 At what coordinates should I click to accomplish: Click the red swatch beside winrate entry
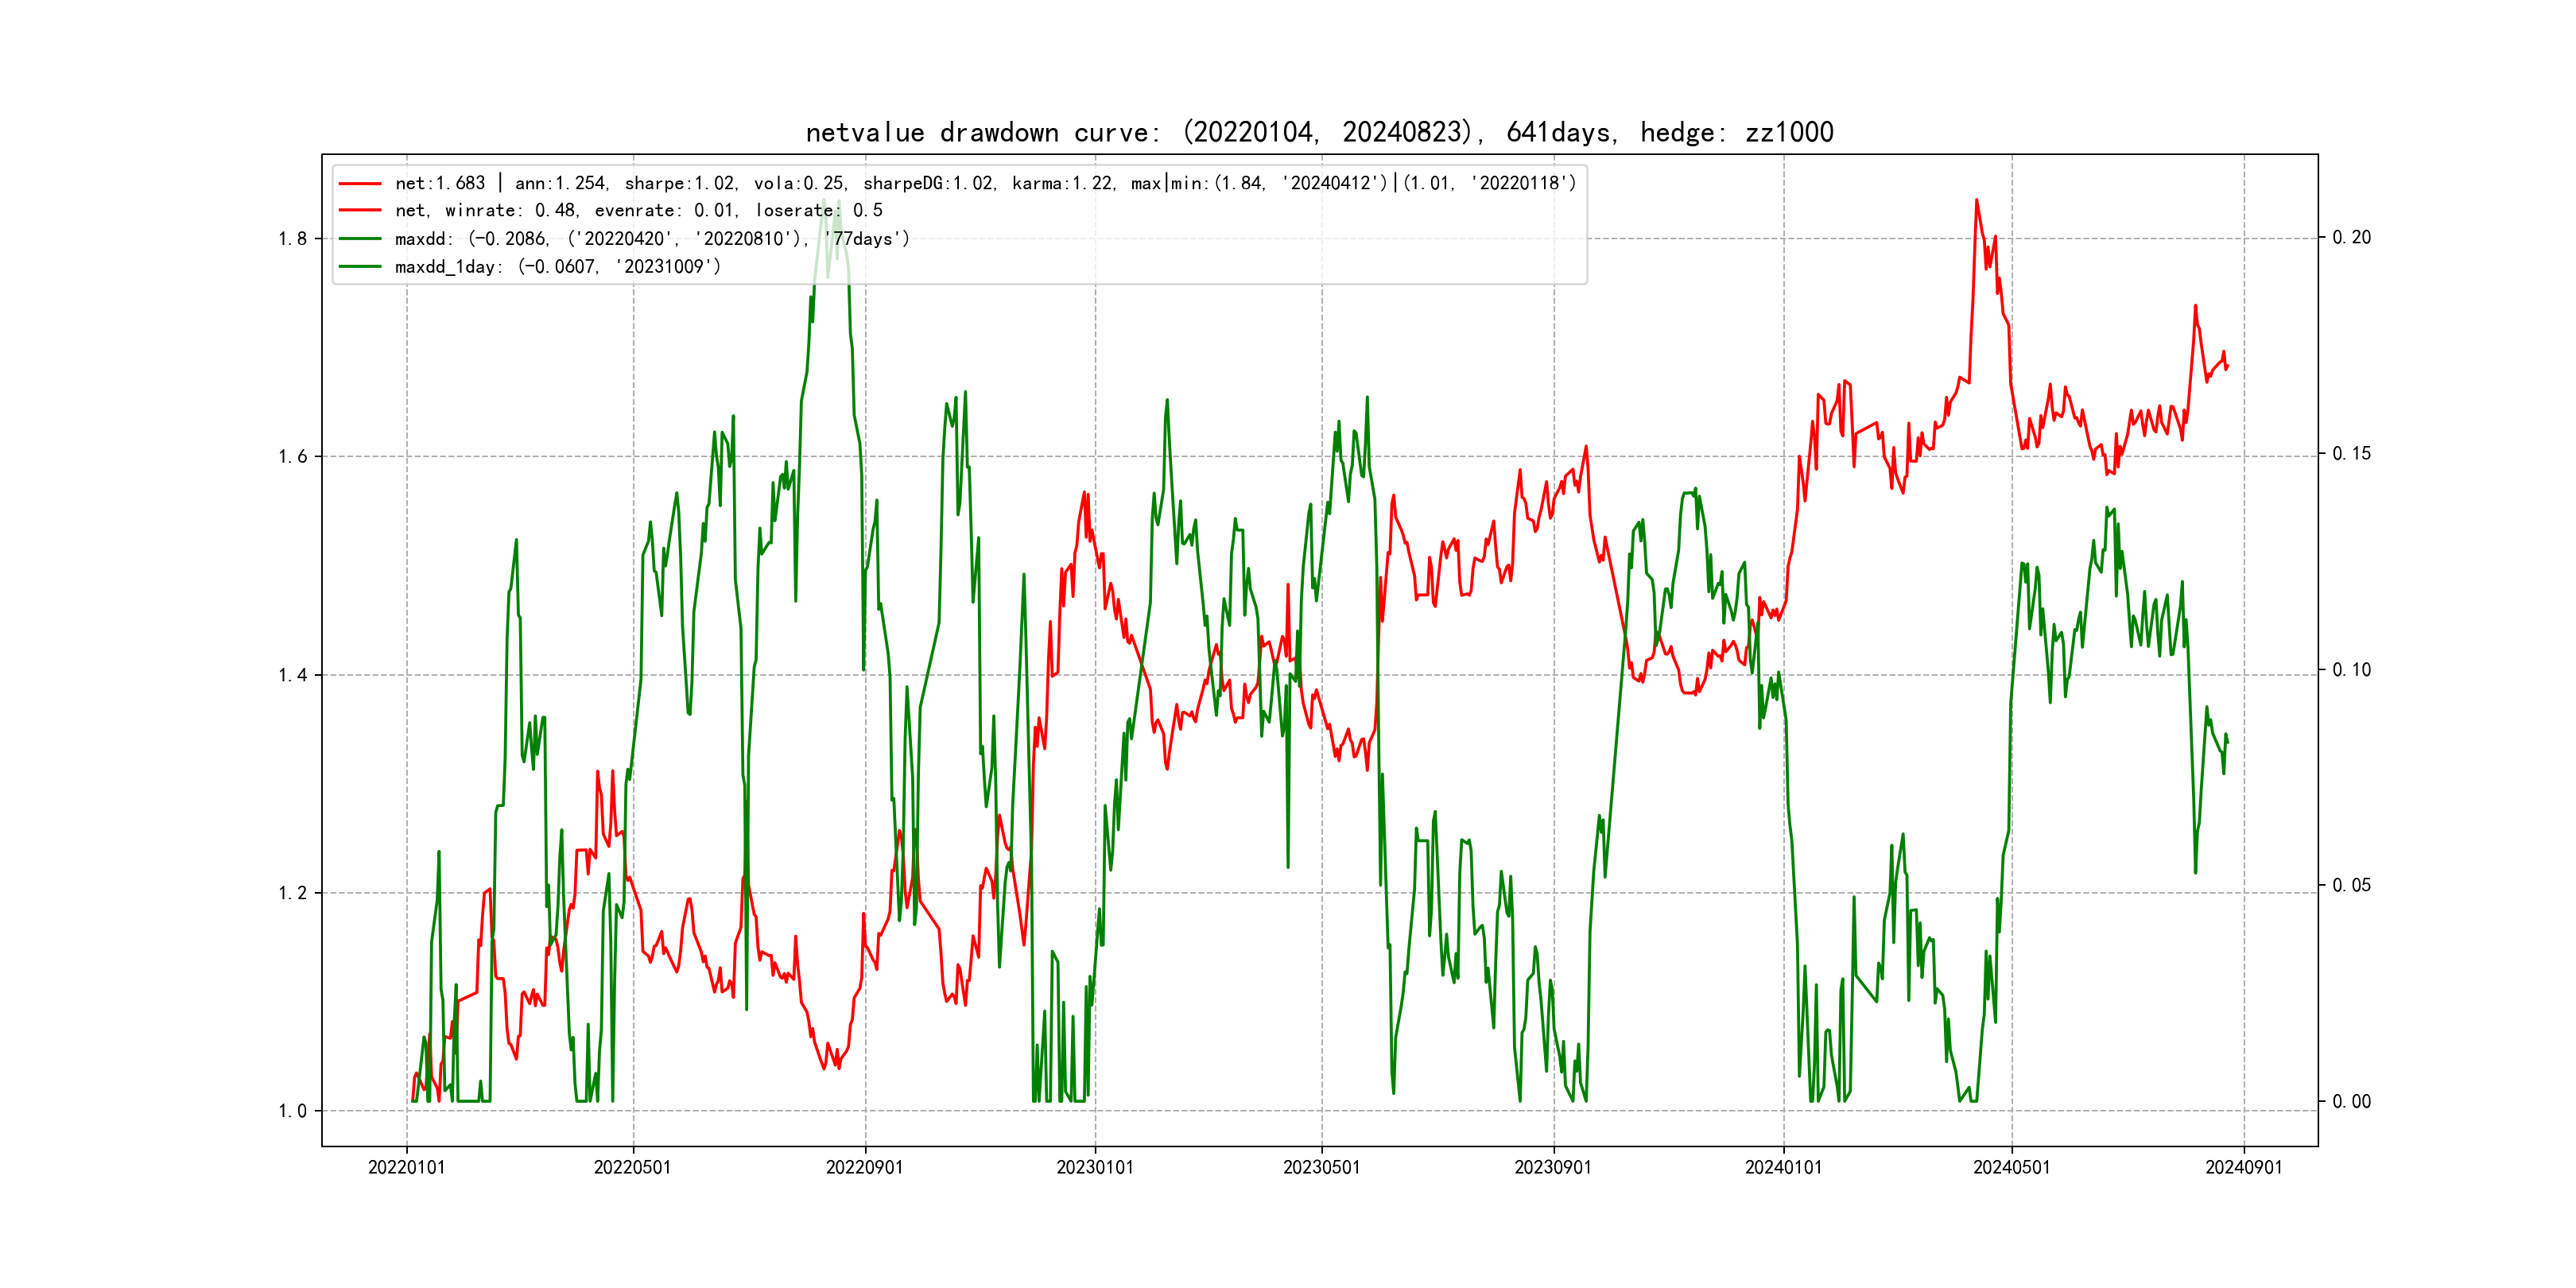pyautogui.click(x=360, y=211)
